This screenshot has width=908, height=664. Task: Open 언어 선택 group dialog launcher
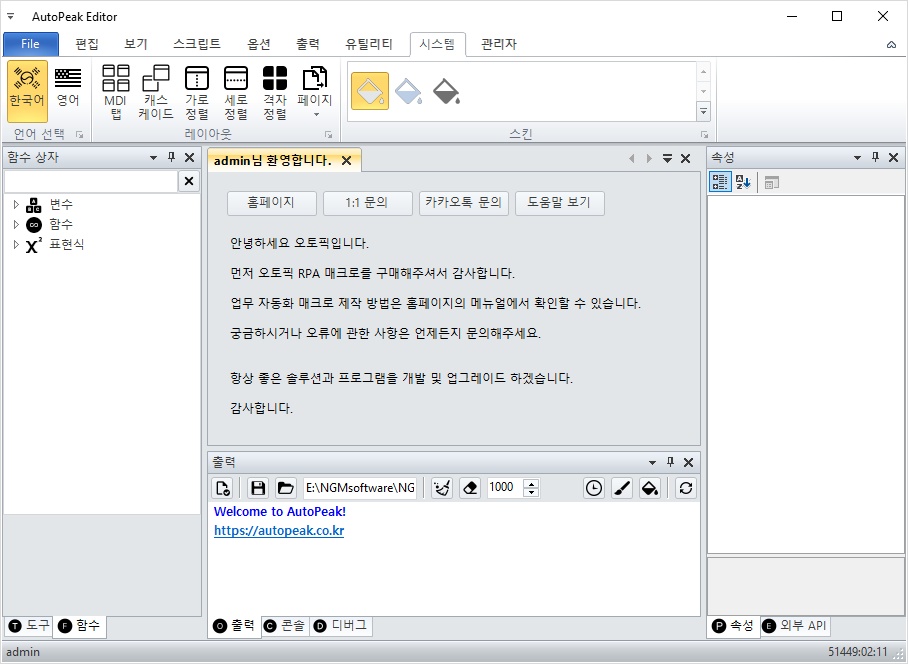(79, 134)
